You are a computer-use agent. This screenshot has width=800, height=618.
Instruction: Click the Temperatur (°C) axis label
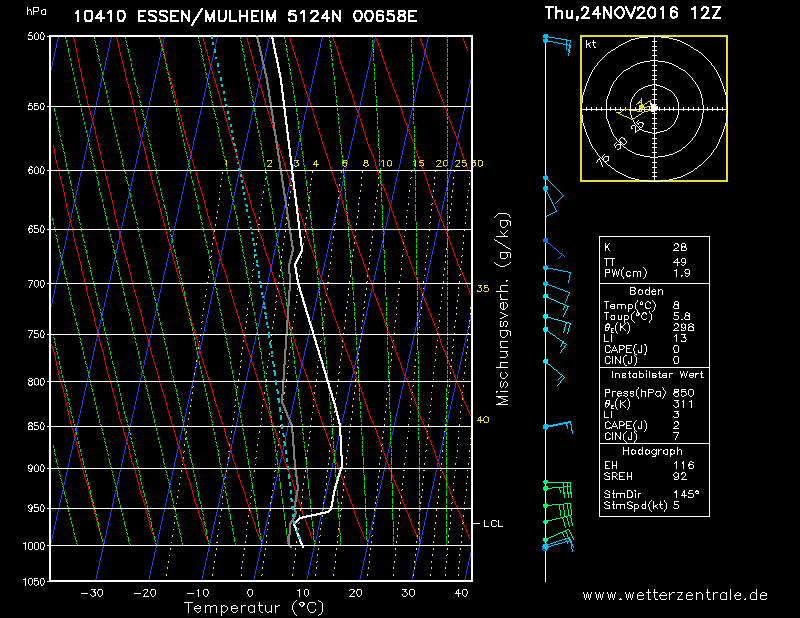click(254, 607)
